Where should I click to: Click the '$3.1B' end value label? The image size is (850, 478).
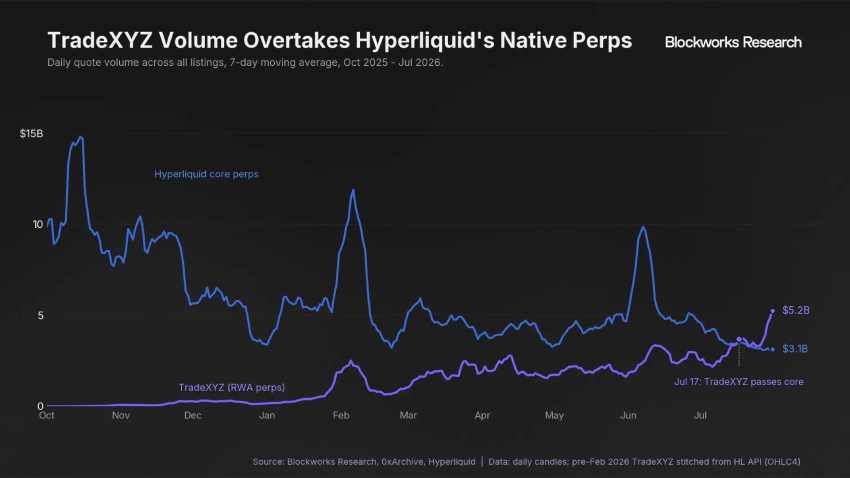point(795,348)
